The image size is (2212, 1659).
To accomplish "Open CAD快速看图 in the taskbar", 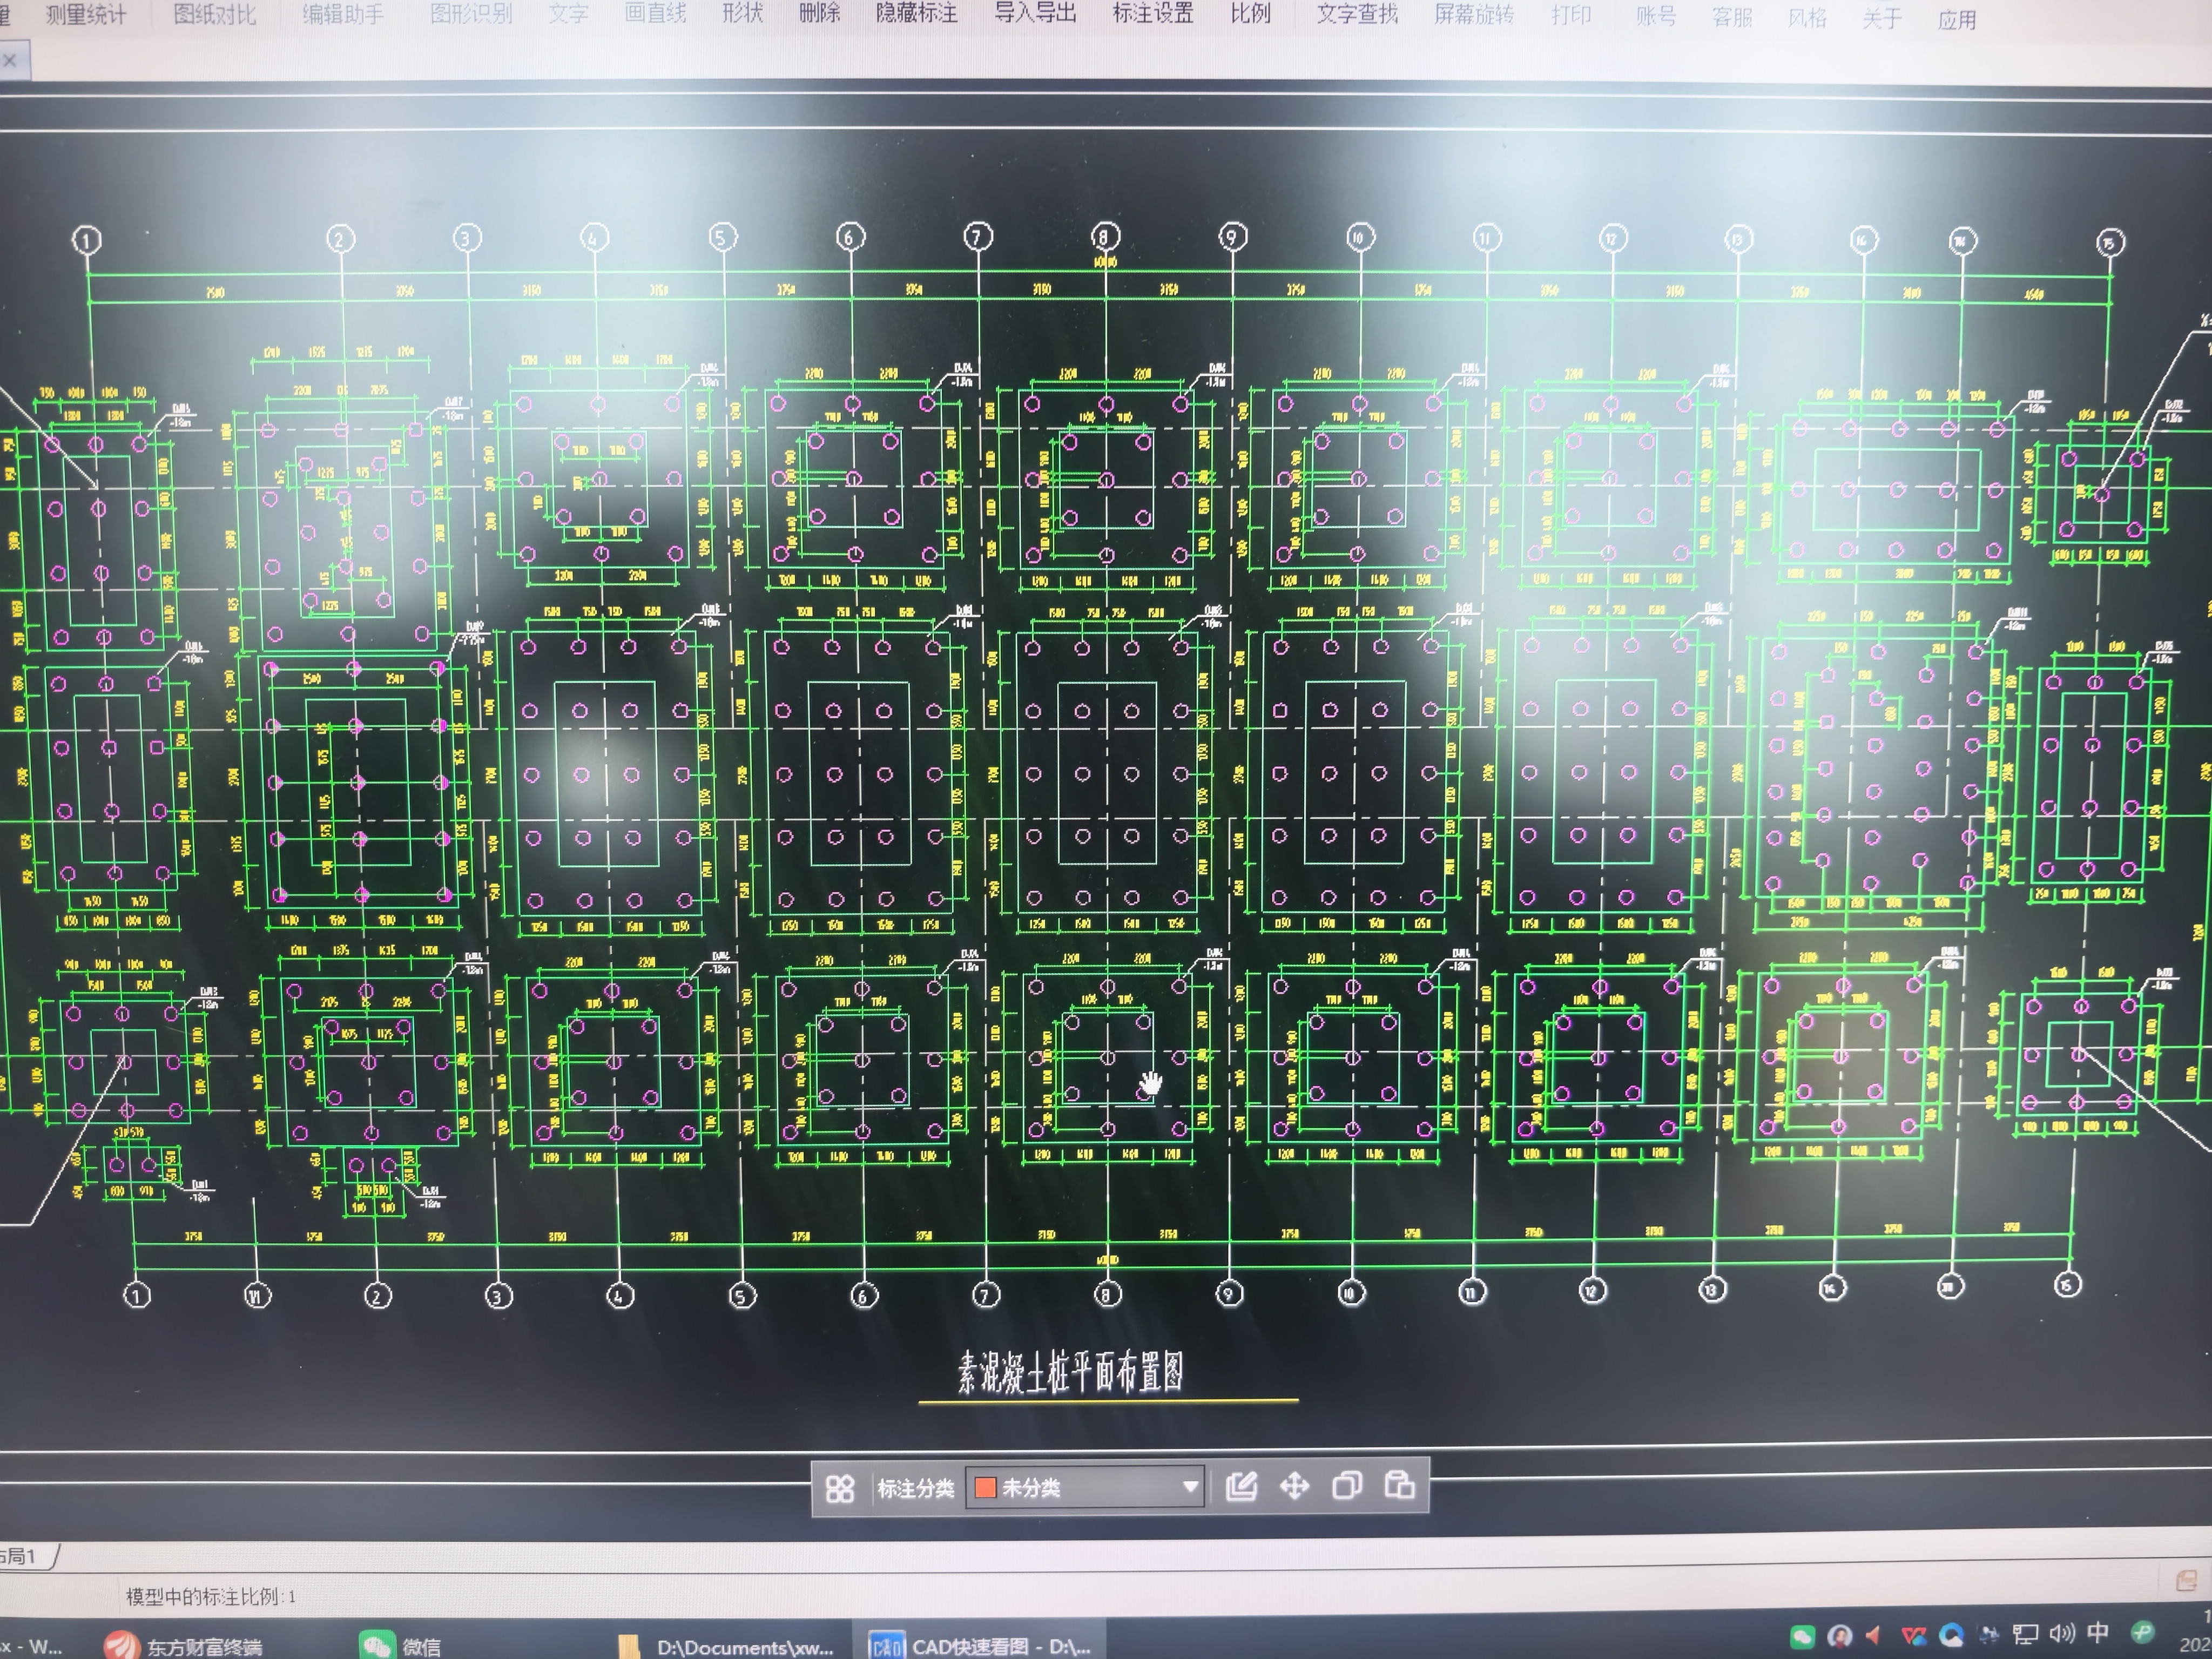I will pyautogui.click(x=980, y=1645).
